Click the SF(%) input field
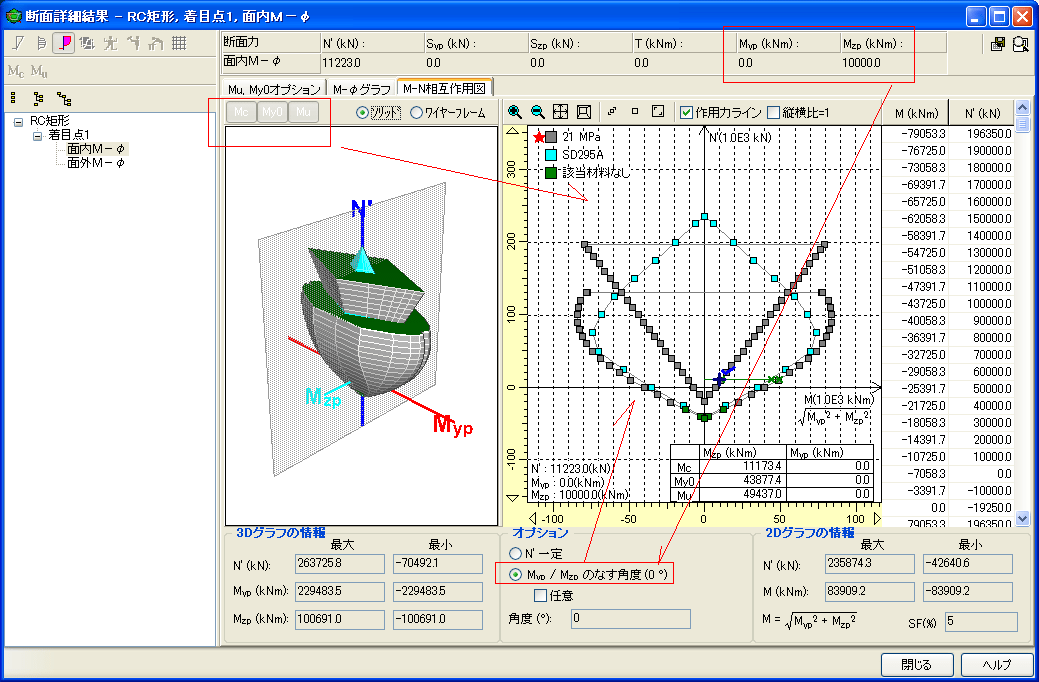 (x=981, y=622)
